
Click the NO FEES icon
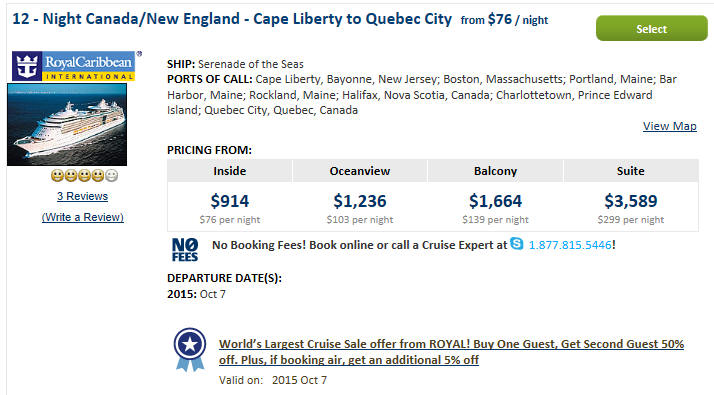[185, 250]
